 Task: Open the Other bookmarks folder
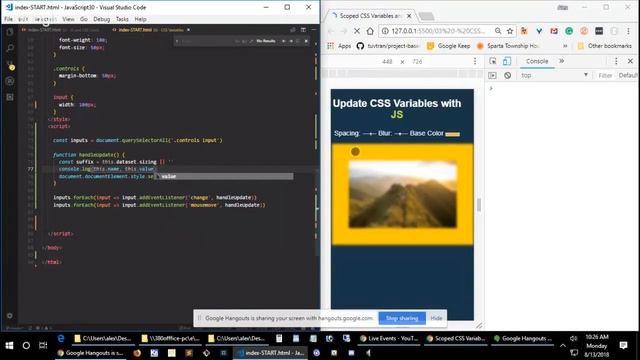(604, 46)
